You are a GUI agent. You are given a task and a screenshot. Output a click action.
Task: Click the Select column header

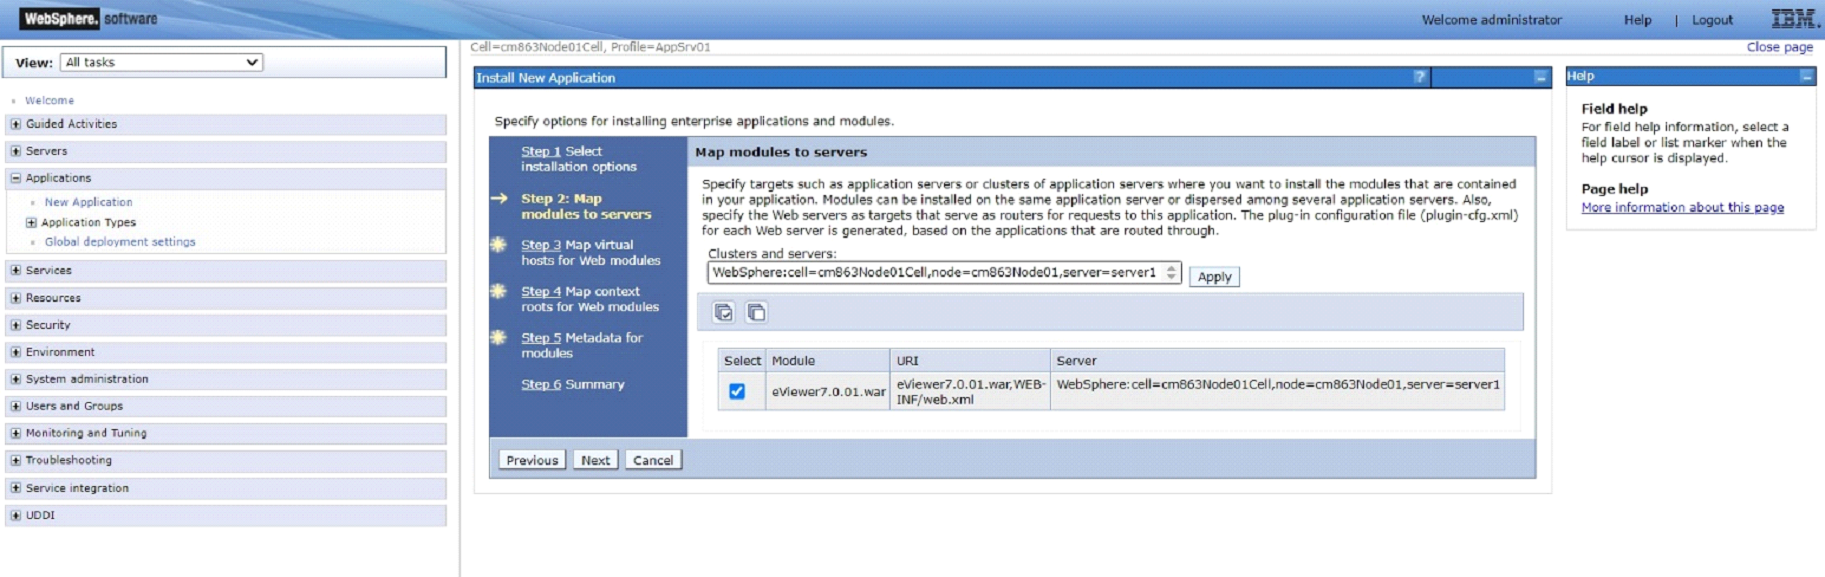(742, 361)
